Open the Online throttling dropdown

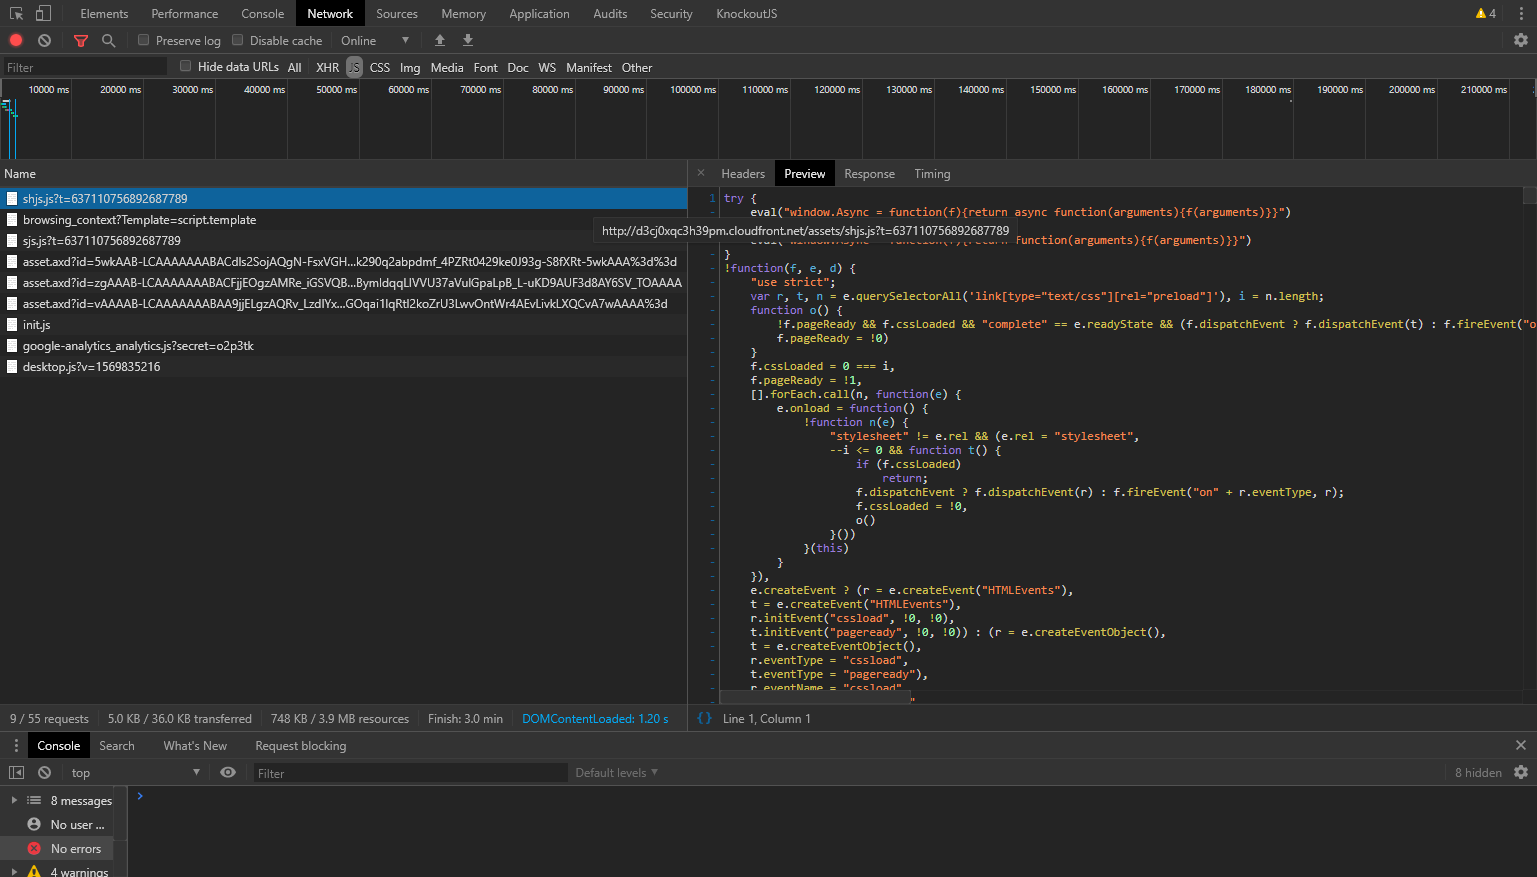tap(375, 40)
